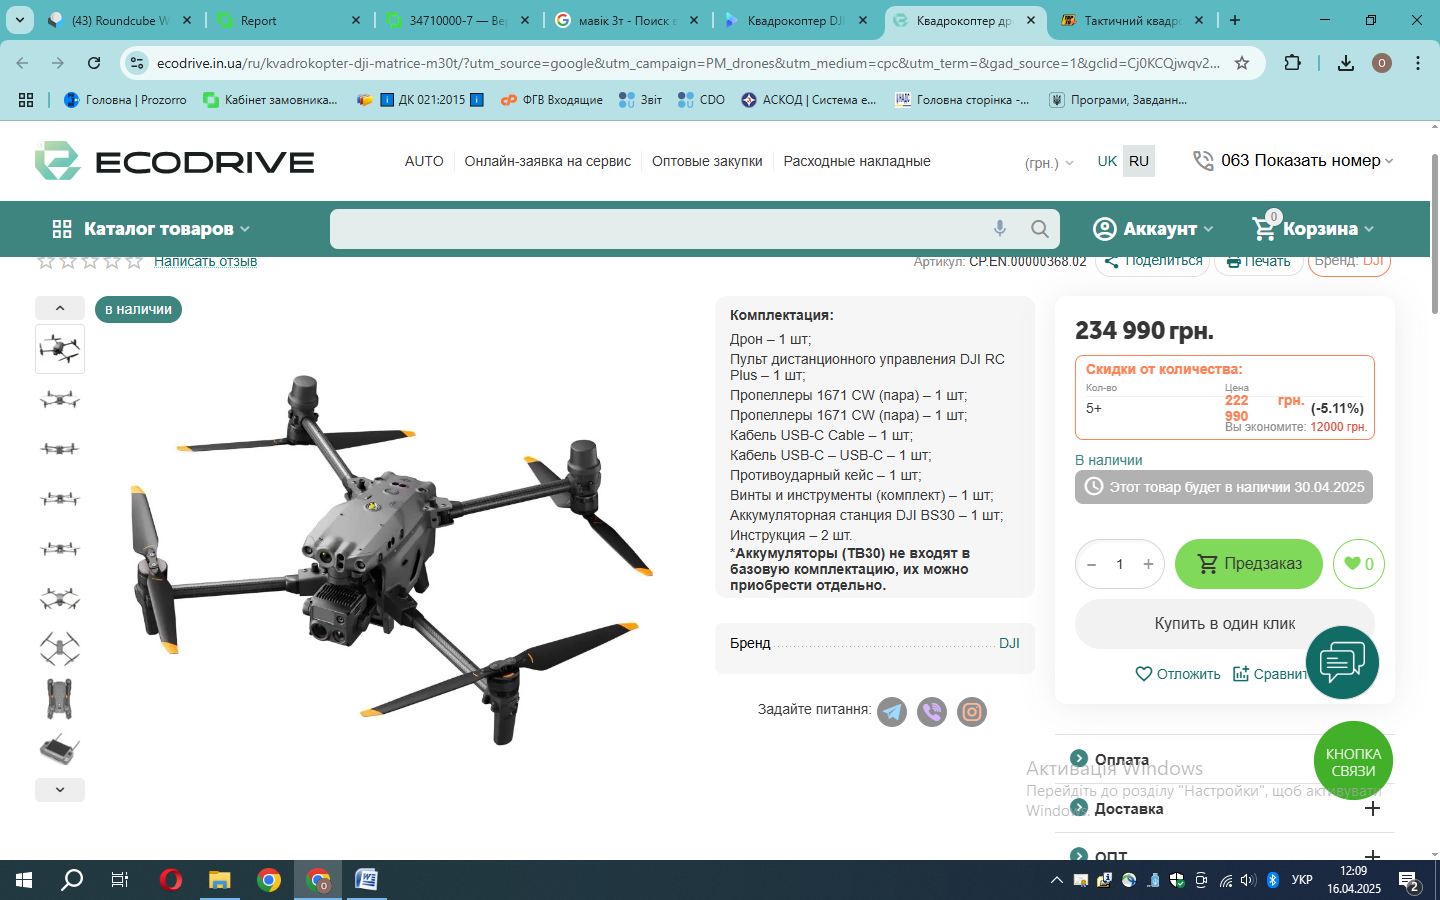Open currency selector (грн.)
Viewport: 1440px width, 900px height.
[1049, 163]
